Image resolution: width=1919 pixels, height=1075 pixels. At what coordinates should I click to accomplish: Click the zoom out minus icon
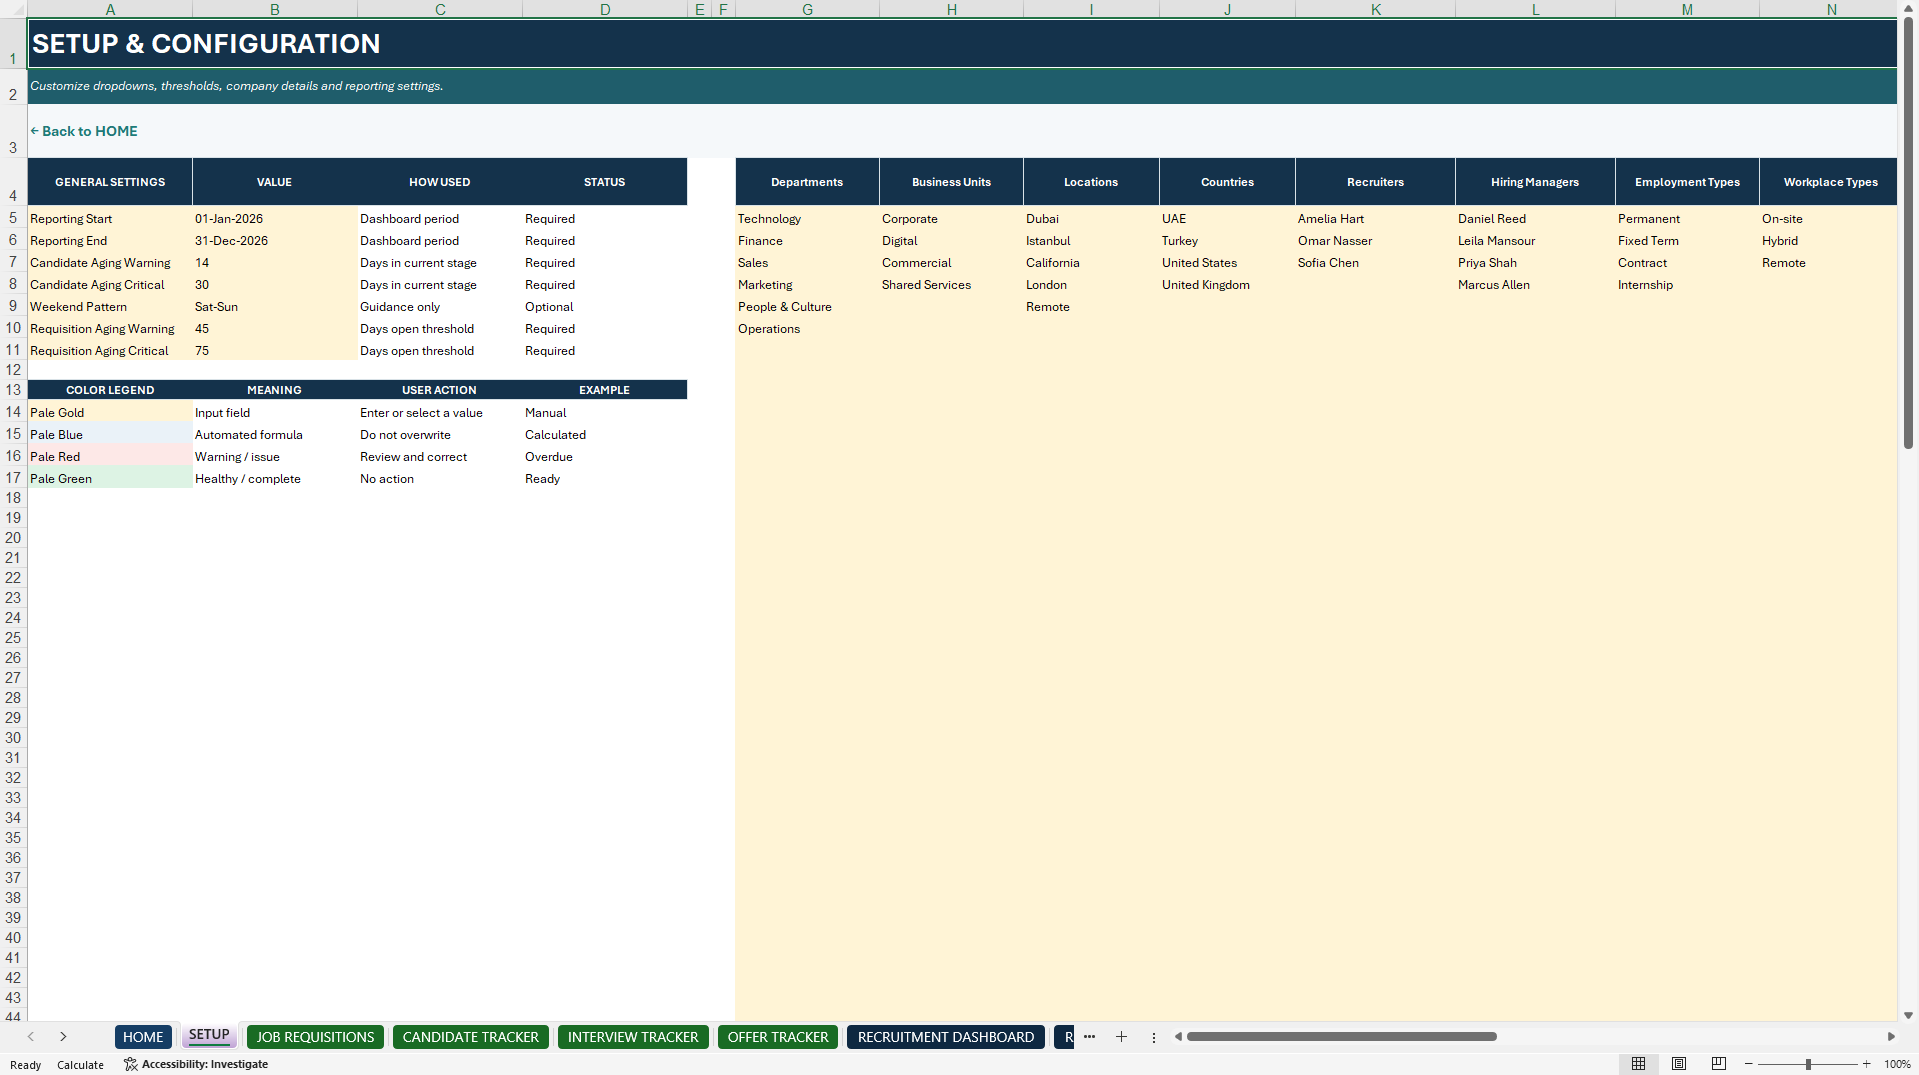(x=1749, y=1064)
